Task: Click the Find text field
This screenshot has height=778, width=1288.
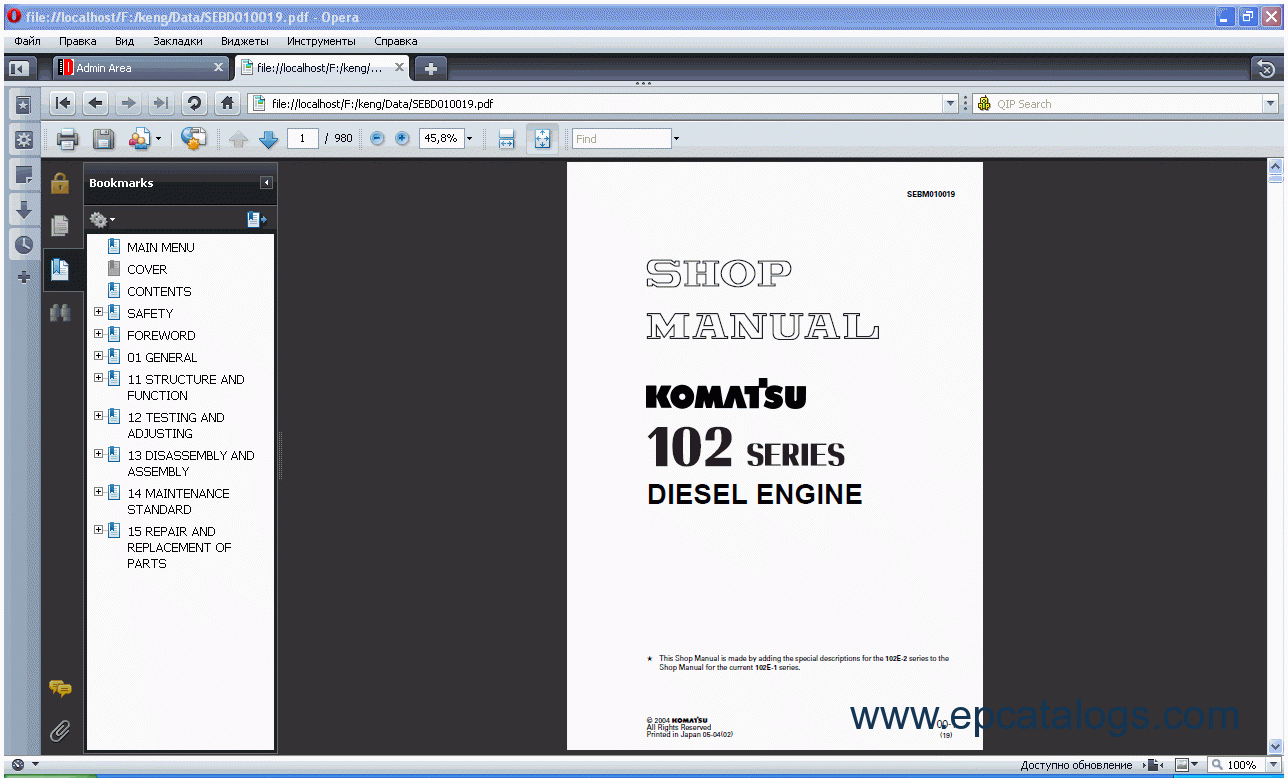Action: click(x=621, y=138)
